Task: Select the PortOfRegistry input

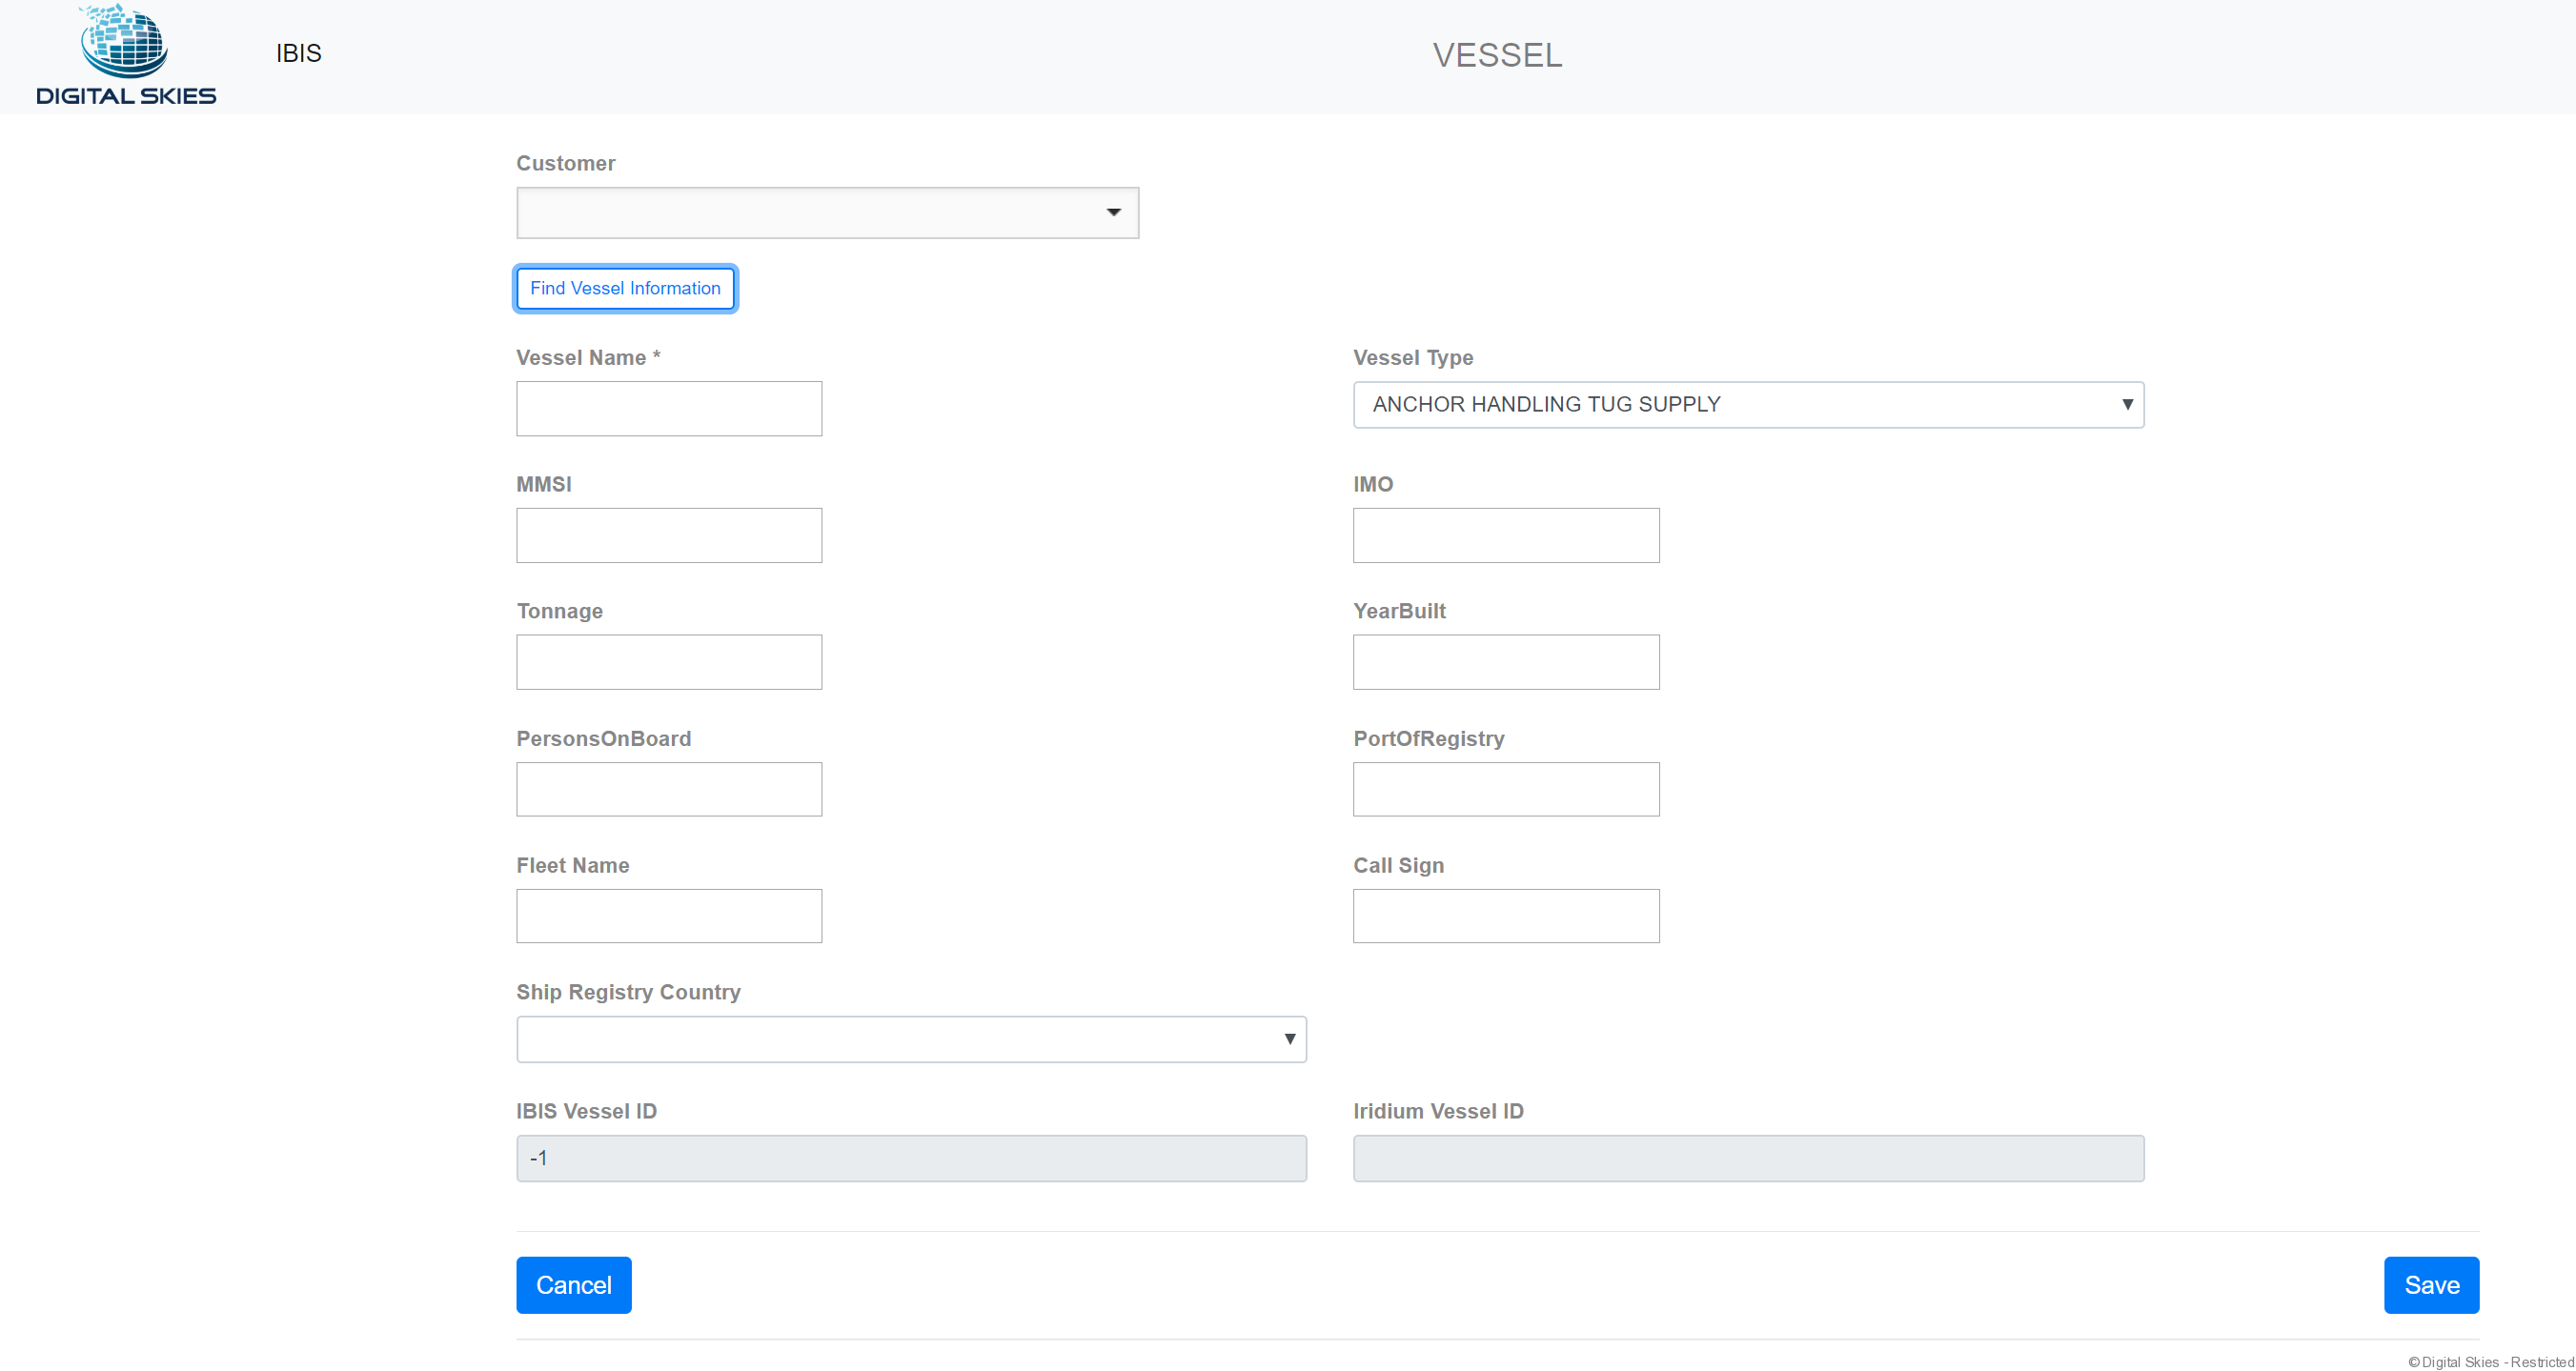Action: click(1505, 789)
